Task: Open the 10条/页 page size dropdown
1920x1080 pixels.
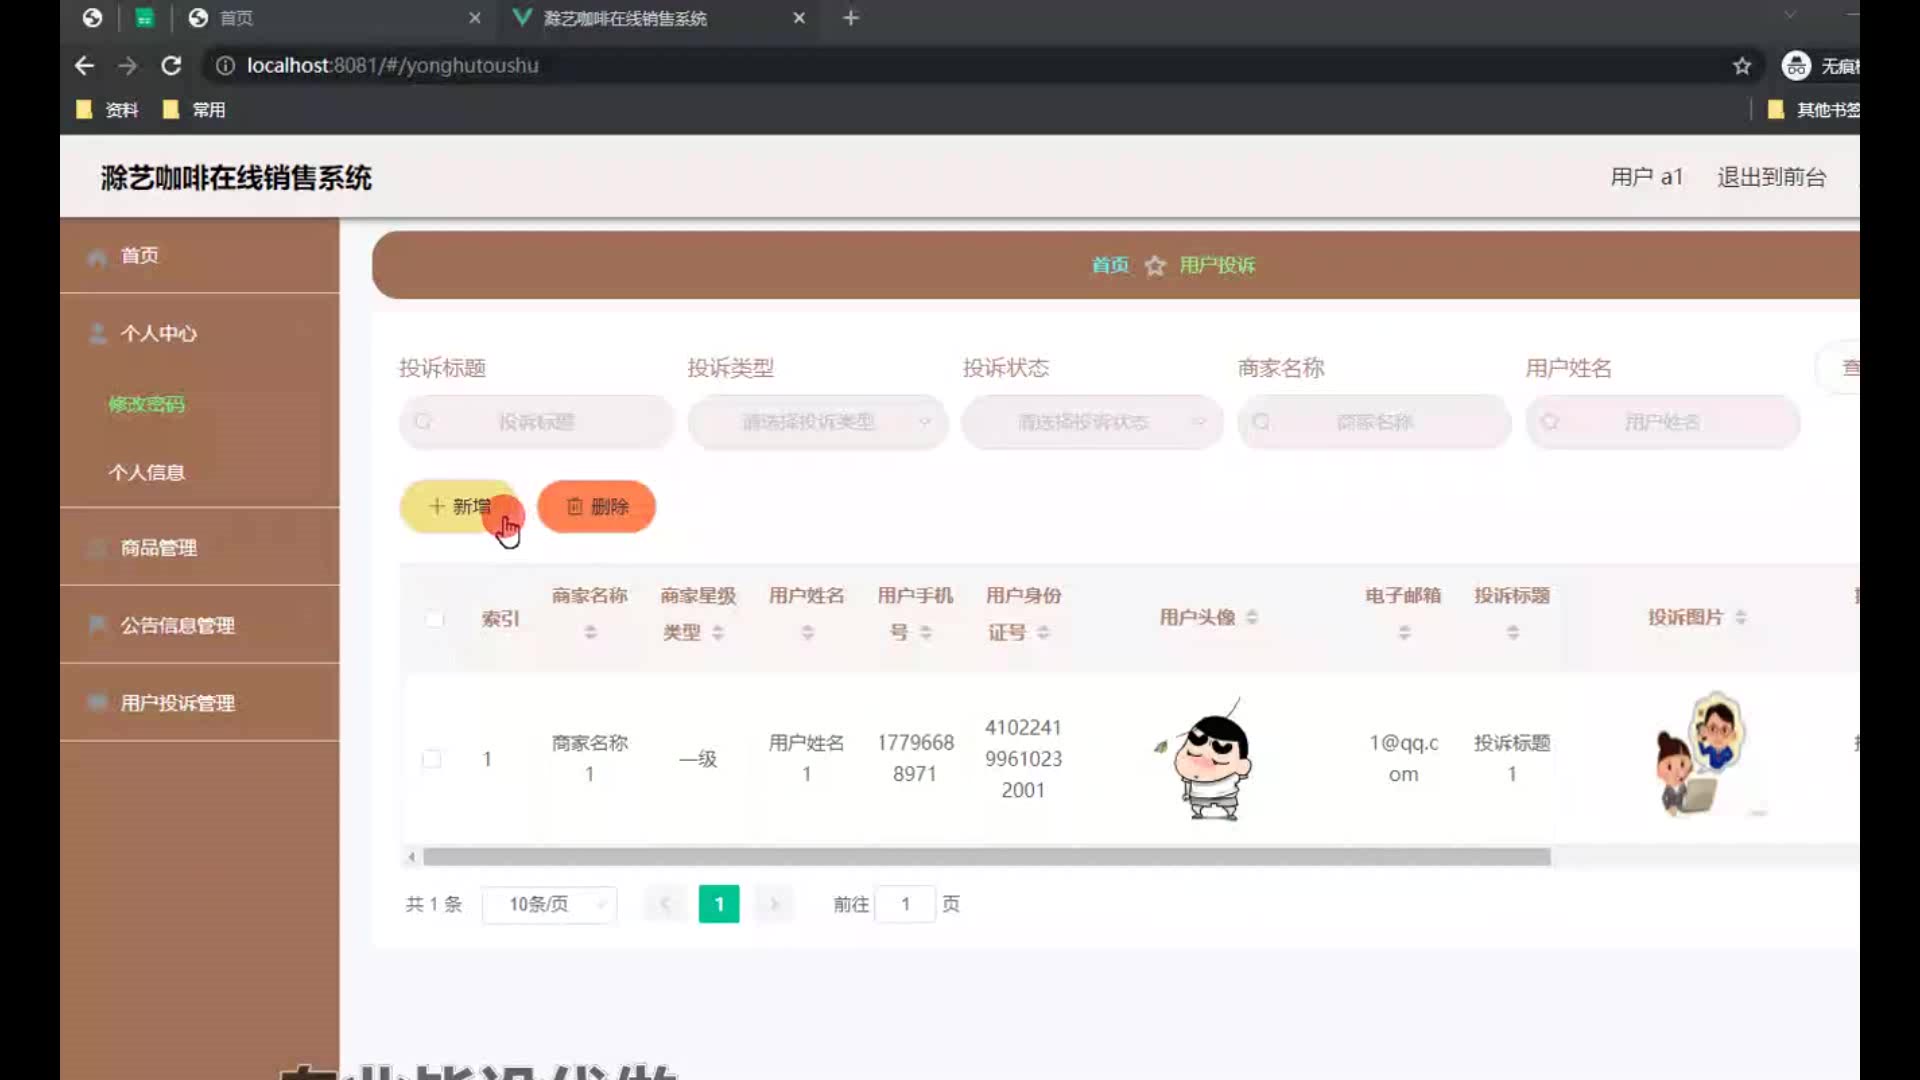Action: (549, 904)
